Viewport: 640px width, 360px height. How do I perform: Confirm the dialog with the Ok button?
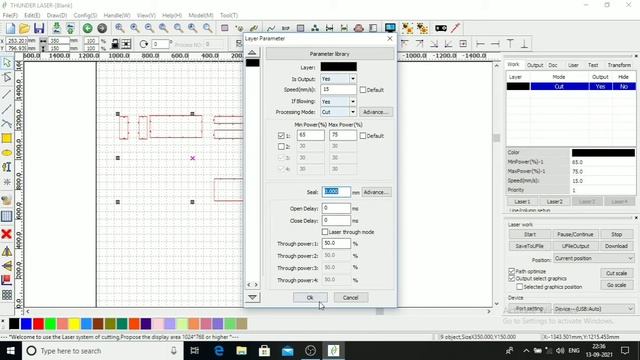coord(310,298)
